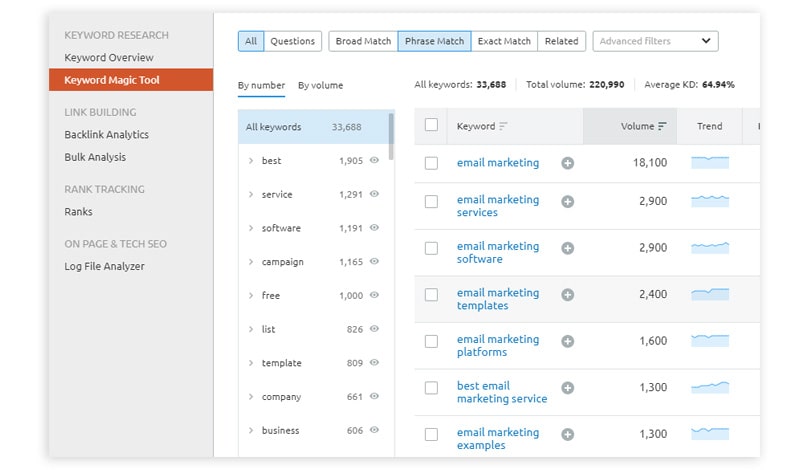The image size is (808, 470).
Task: Click the keyword groups list scrollbar
Action: point(391,137)
